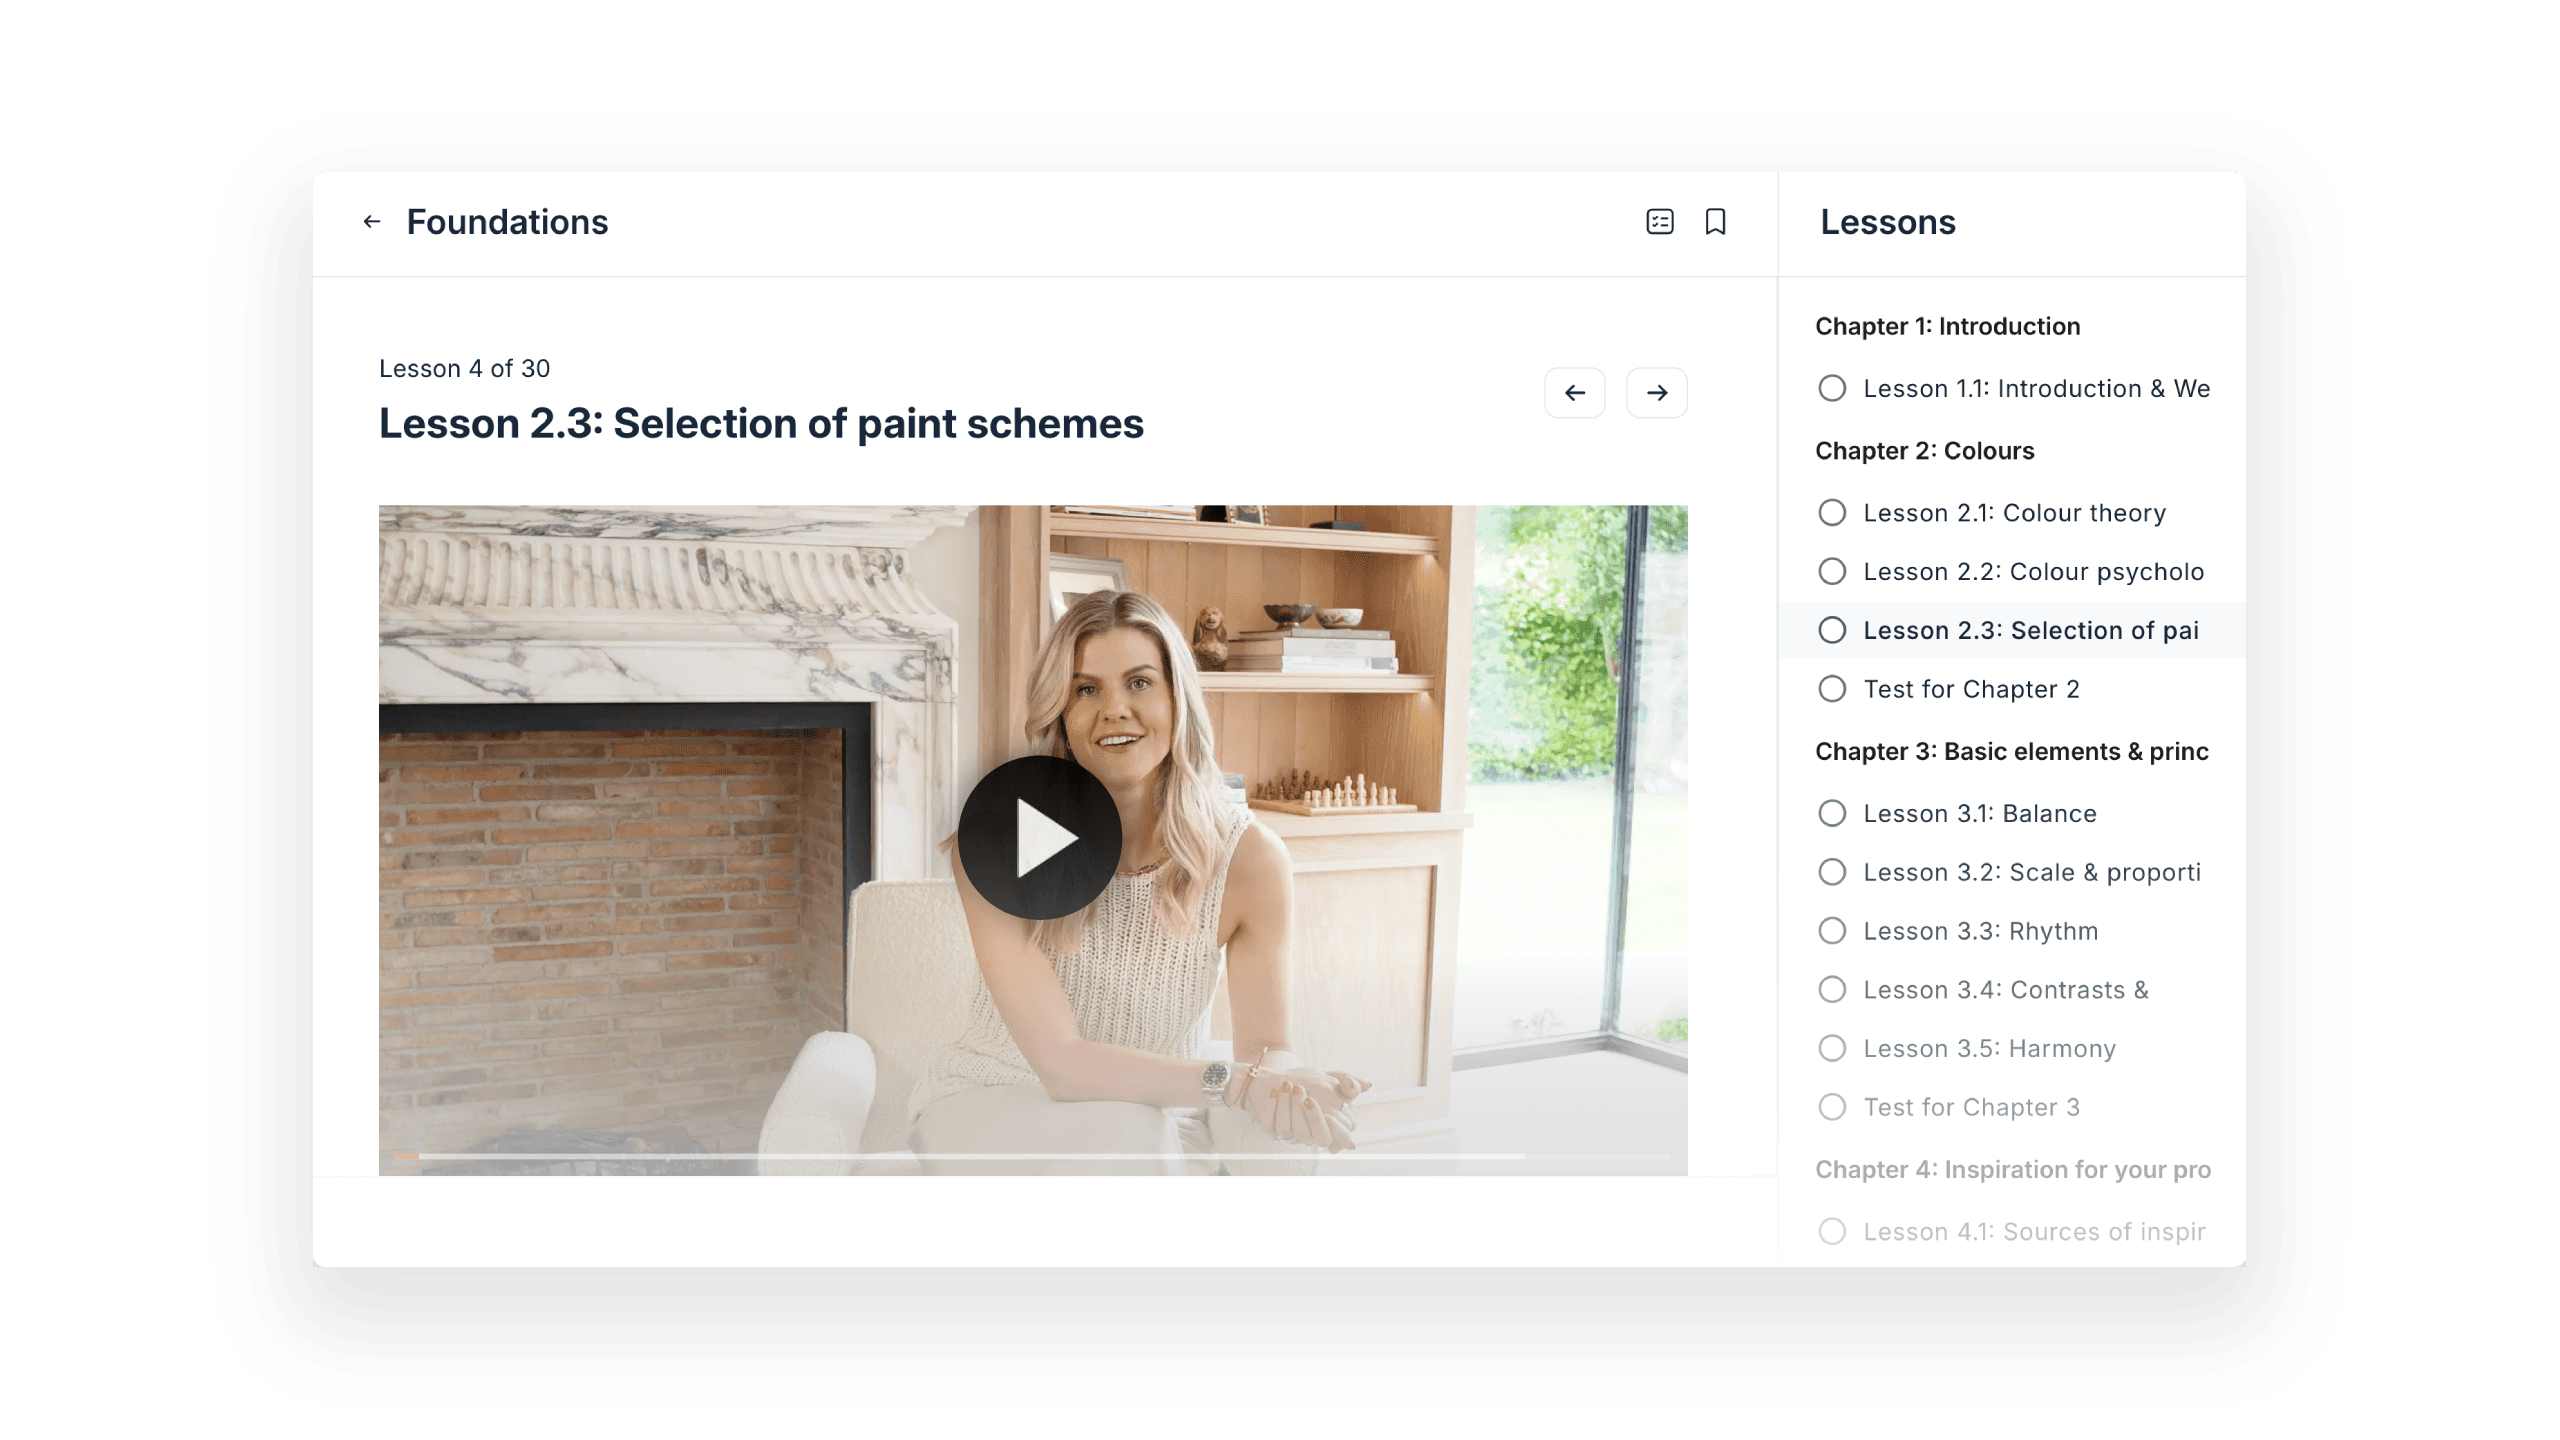Select Lesson 3.4: Contrasts item
Image resolution: width=2560 pixels, height=1440 pixels.
pyautogui.click(x=2005, y=990)
